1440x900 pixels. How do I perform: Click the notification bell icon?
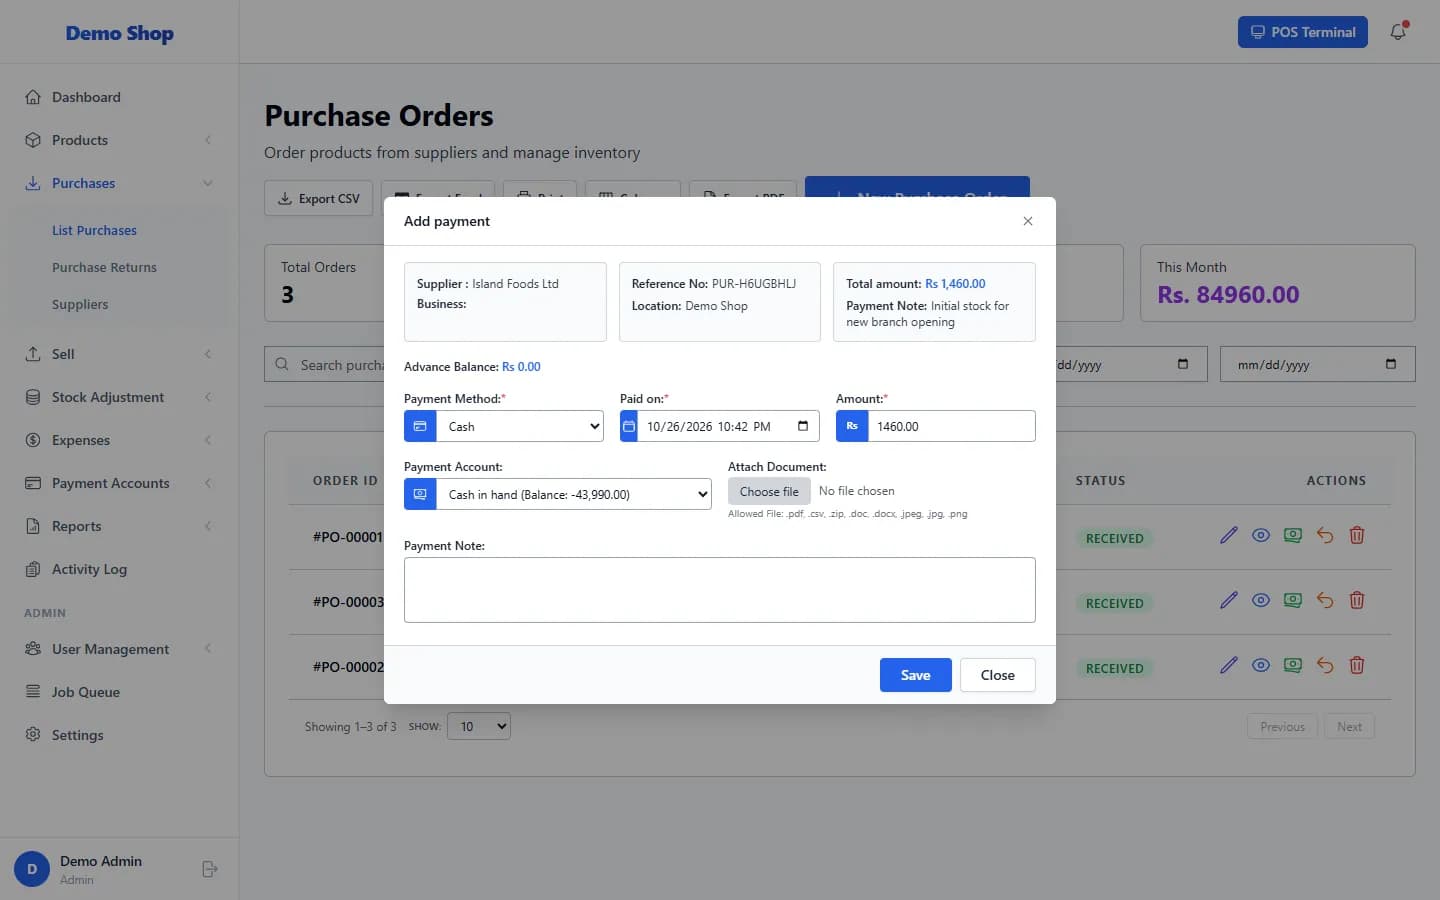coord(1398,32)
